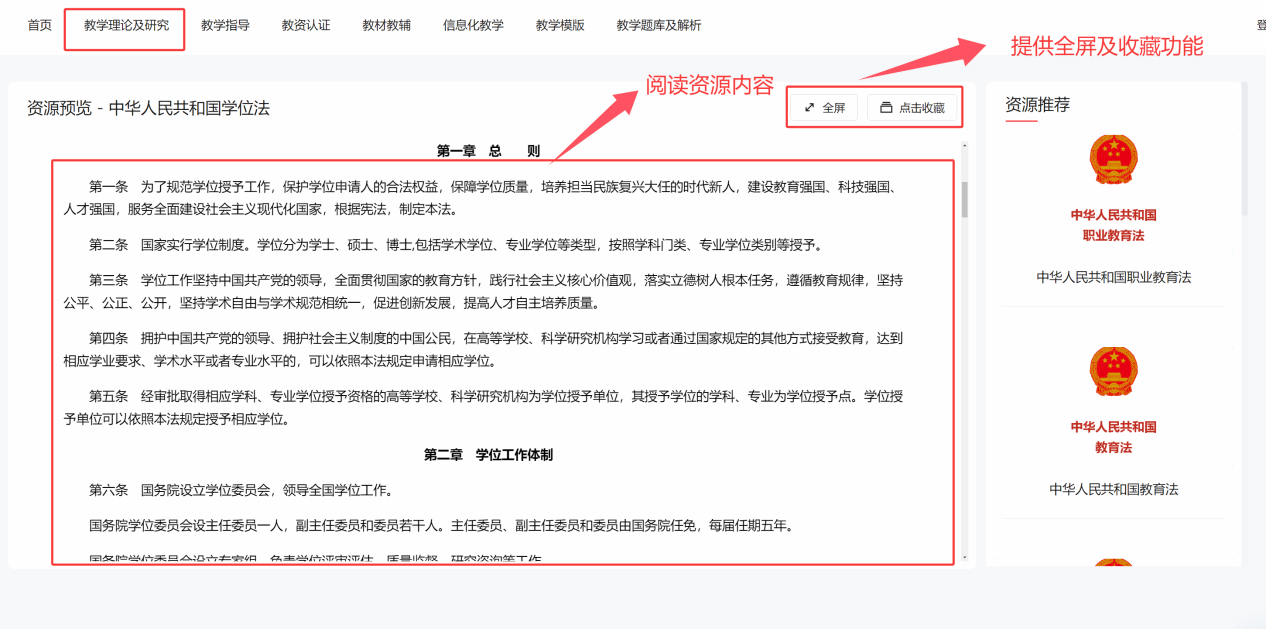
Task: Click the 资源推荐 panel scrollbar
Action: click(1244, 150)
